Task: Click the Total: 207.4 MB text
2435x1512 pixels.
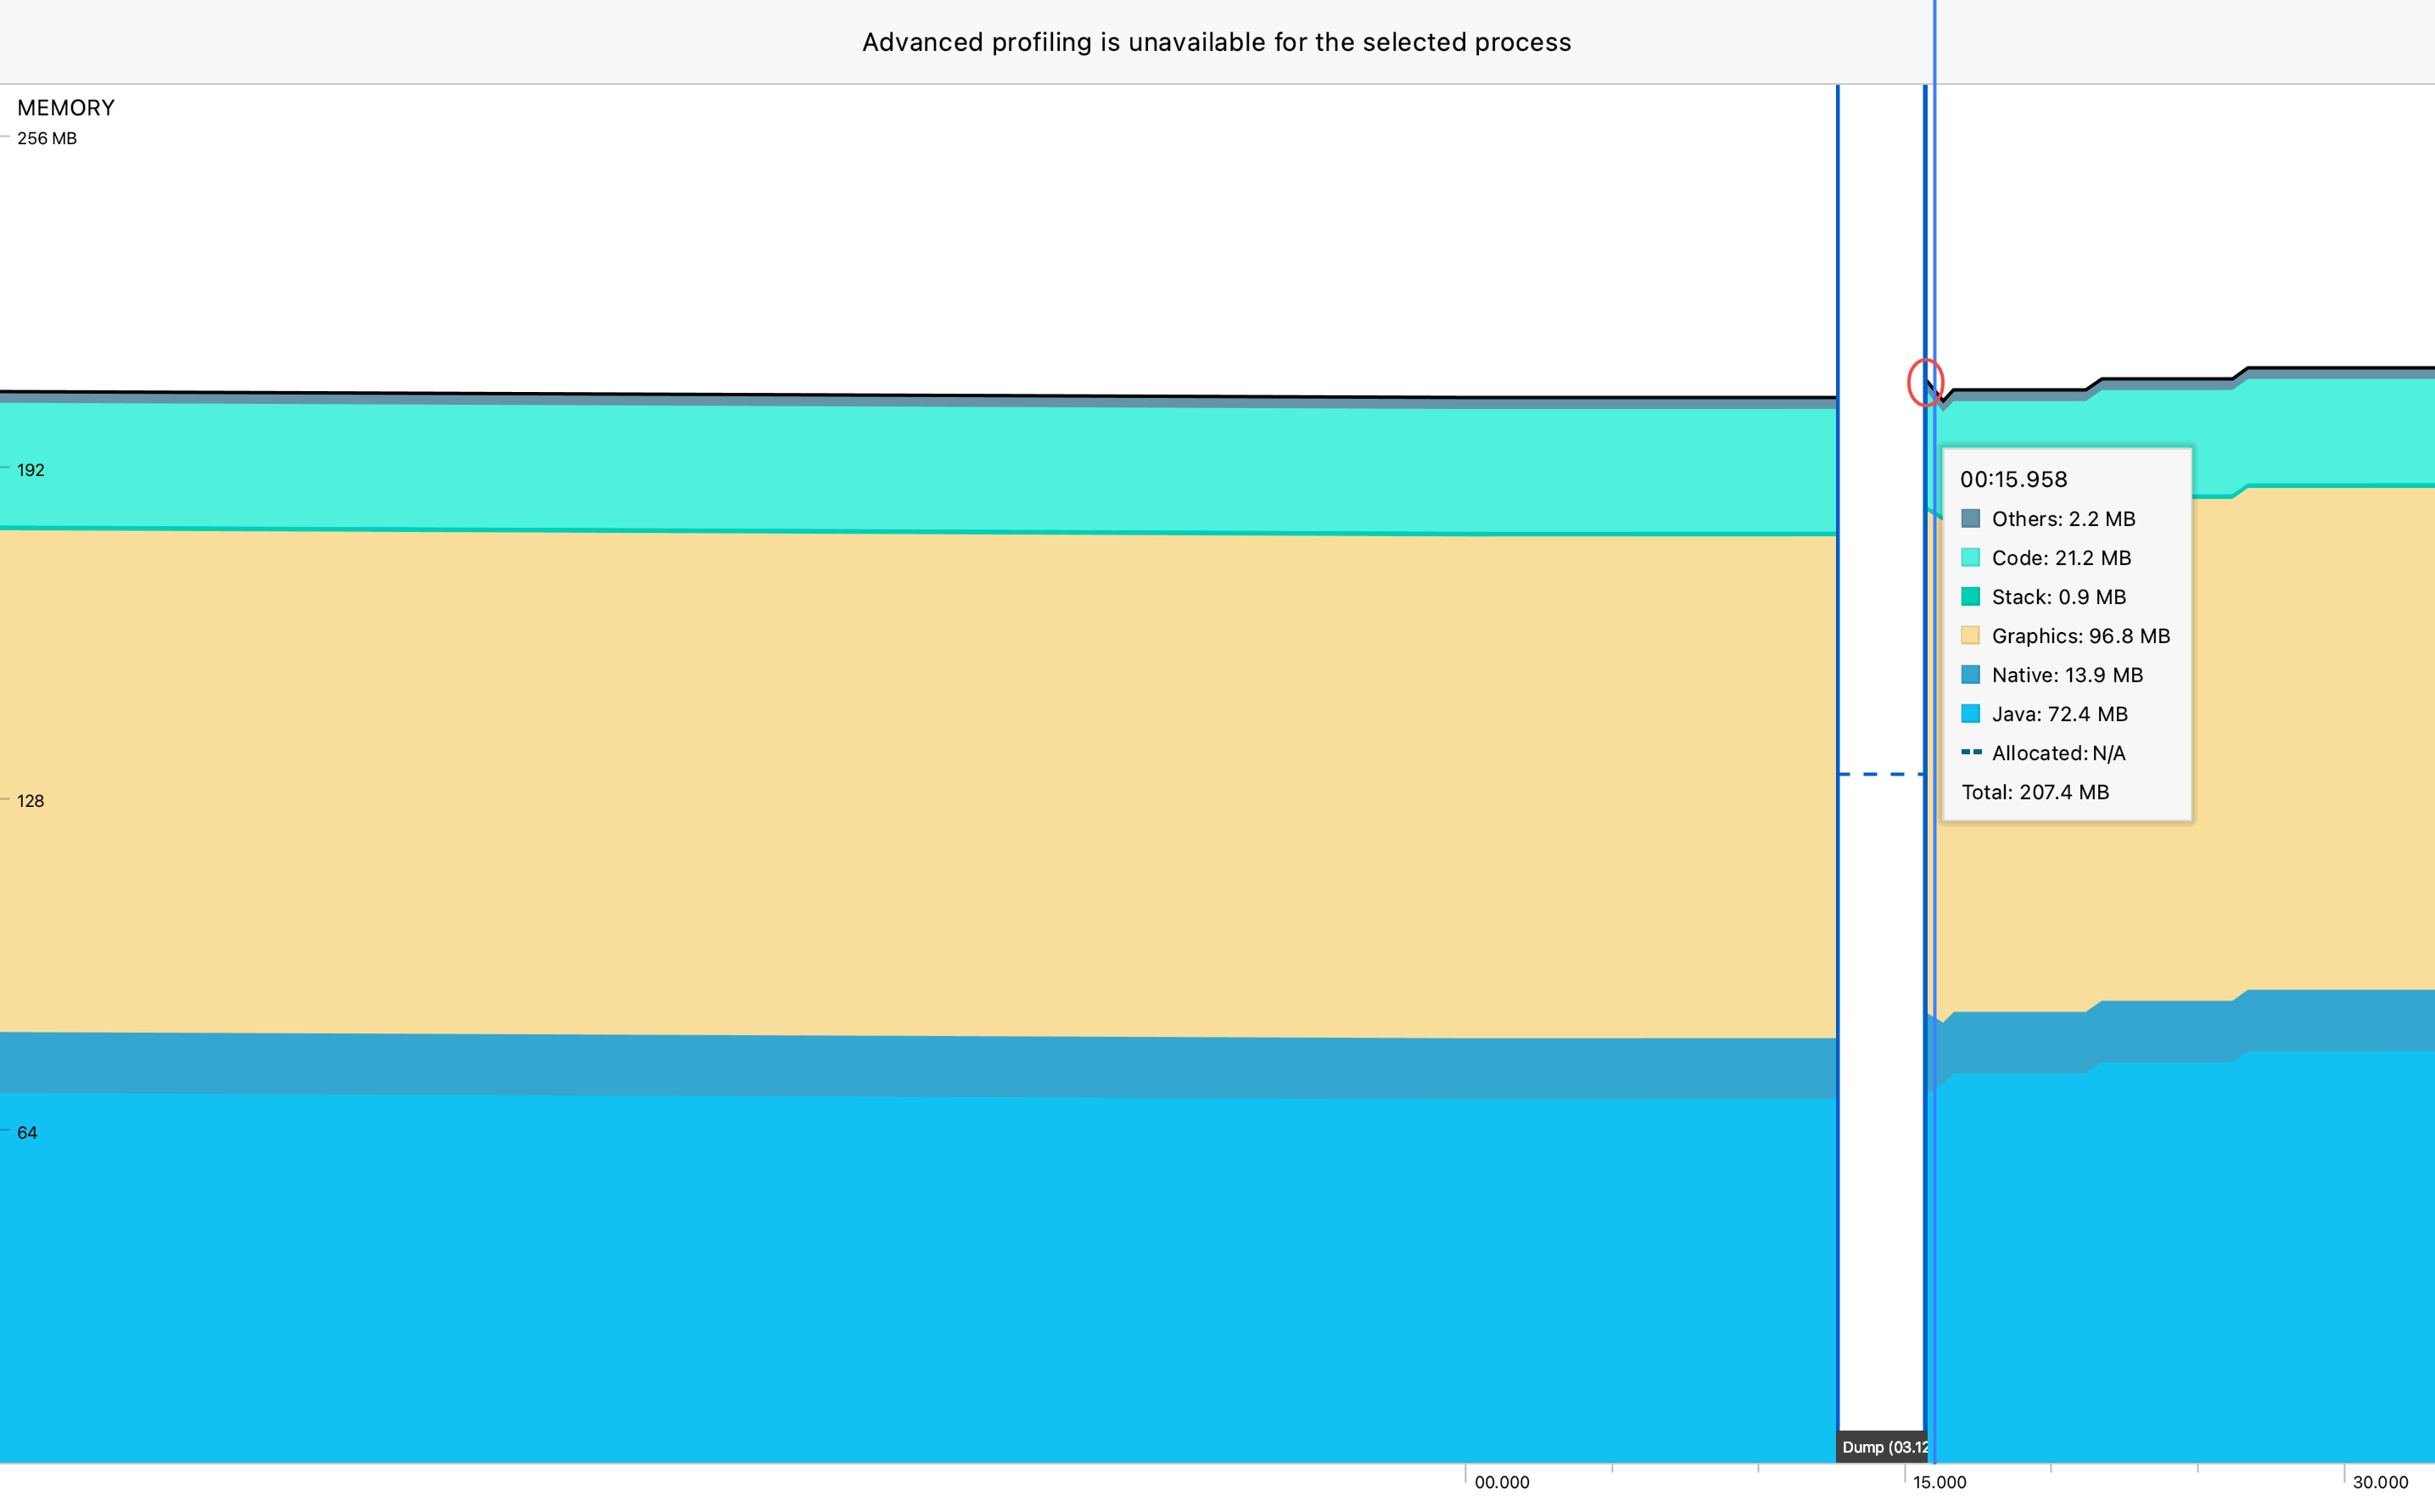Action: tap(2035, 792)
